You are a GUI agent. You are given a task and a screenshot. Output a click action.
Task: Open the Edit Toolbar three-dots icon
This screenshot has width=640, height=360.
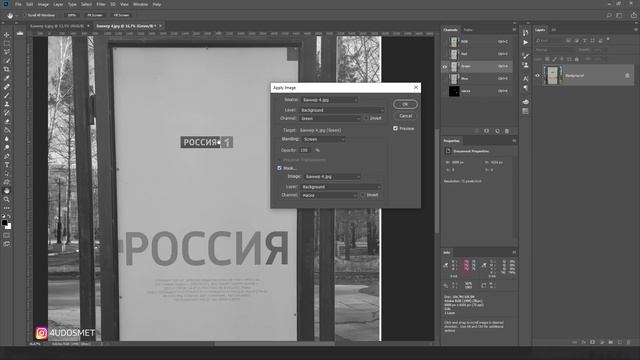click(x=7, y=208)
